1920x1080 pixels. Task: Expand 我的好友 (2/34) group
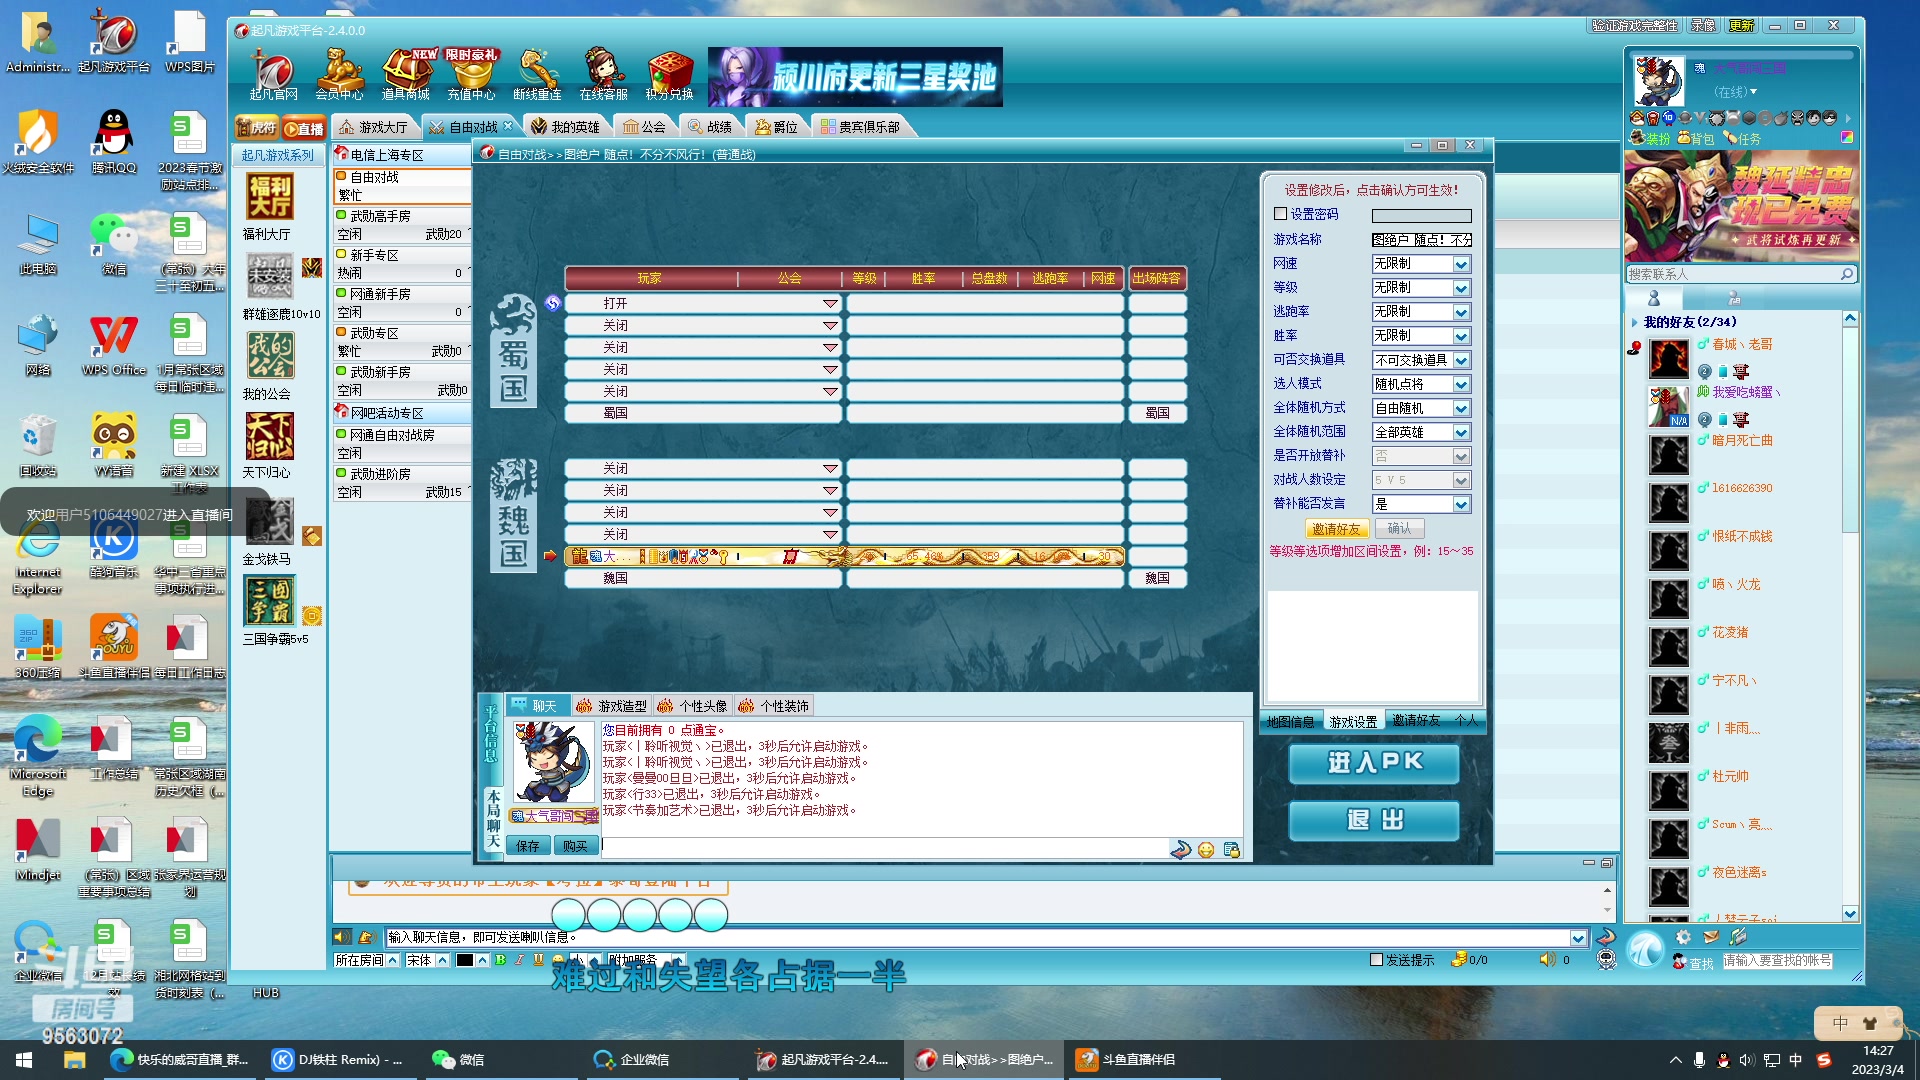click(x=1634, y=322)
